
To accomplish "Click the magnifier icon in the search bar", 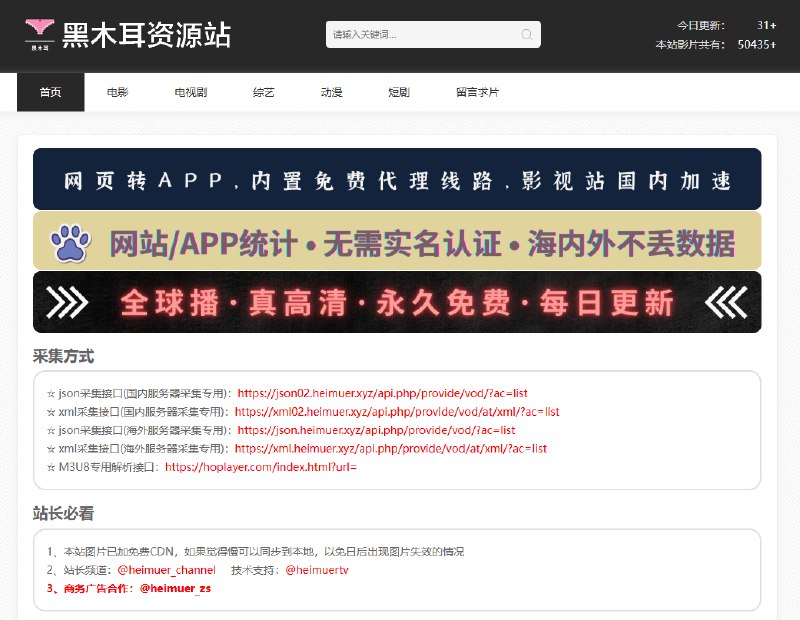I will tap(527, 34).
